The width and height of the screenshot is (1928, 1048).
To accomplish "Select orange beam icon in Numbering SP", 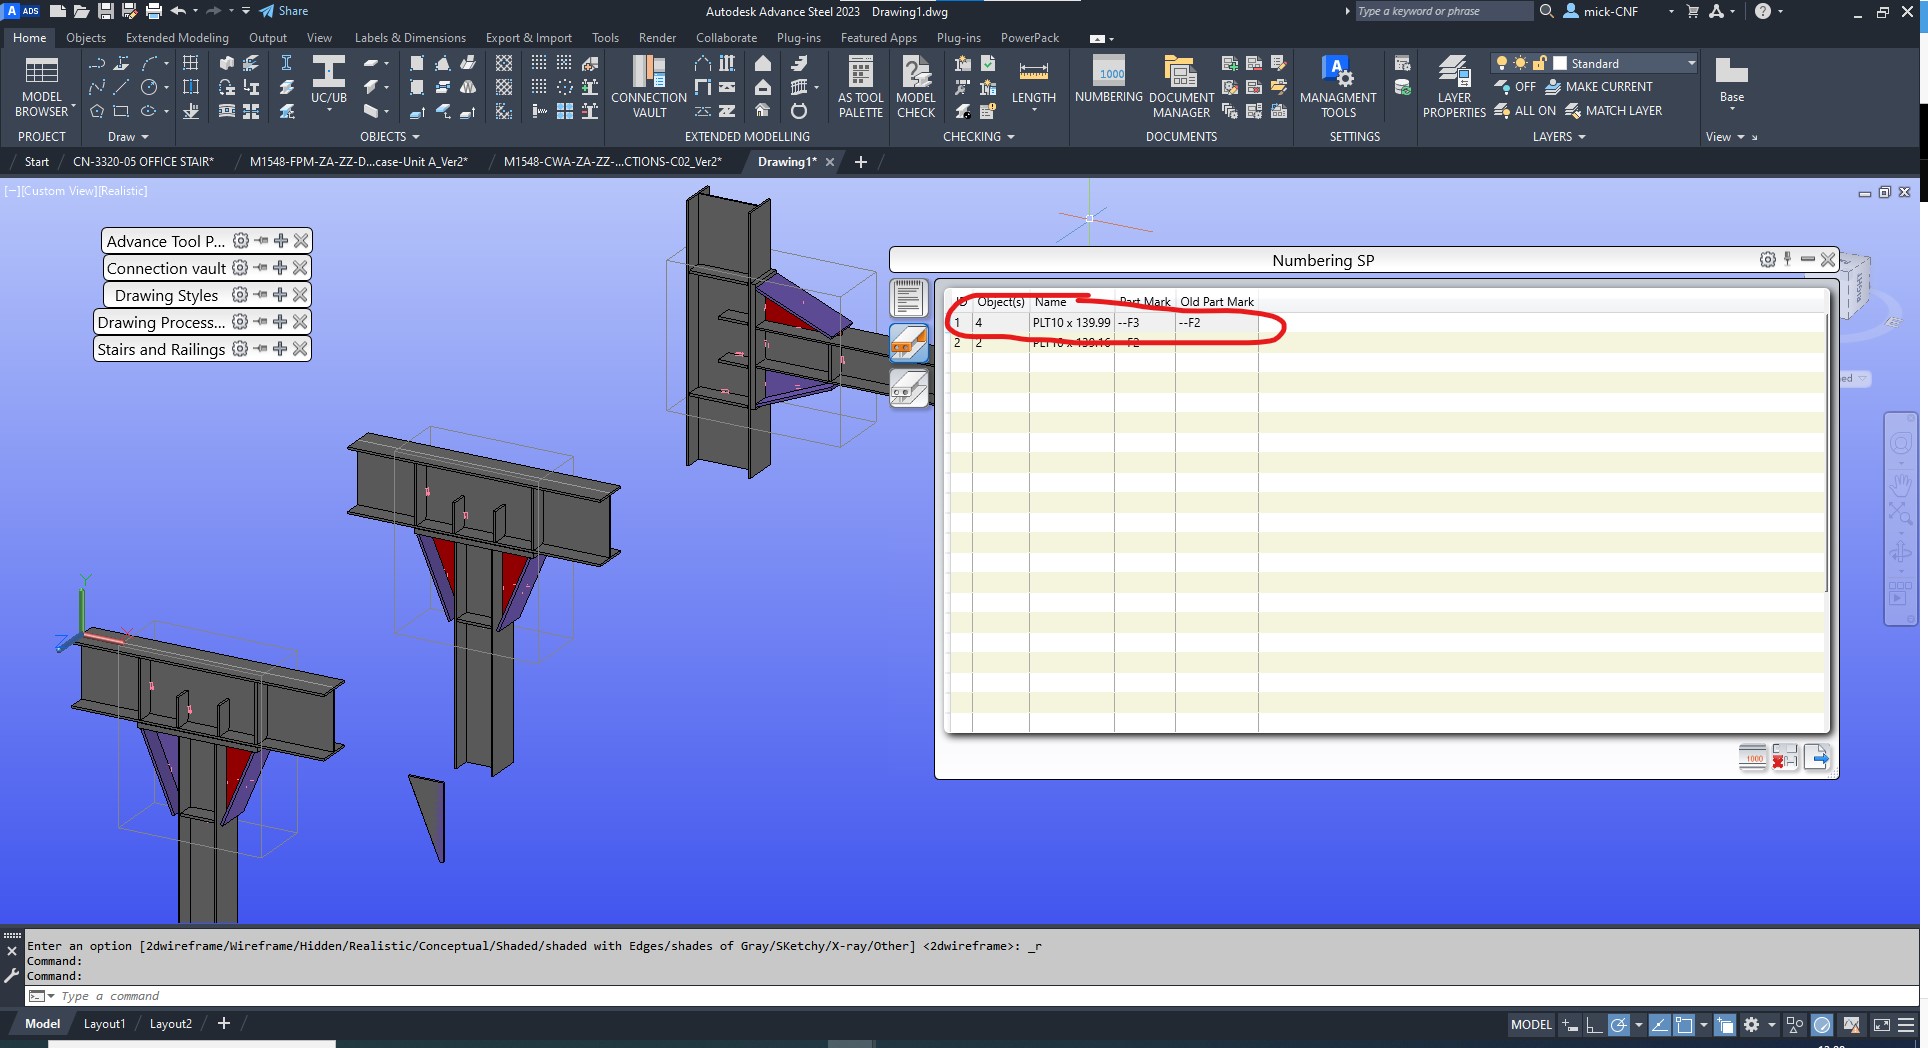I will [x=909, y=343].
